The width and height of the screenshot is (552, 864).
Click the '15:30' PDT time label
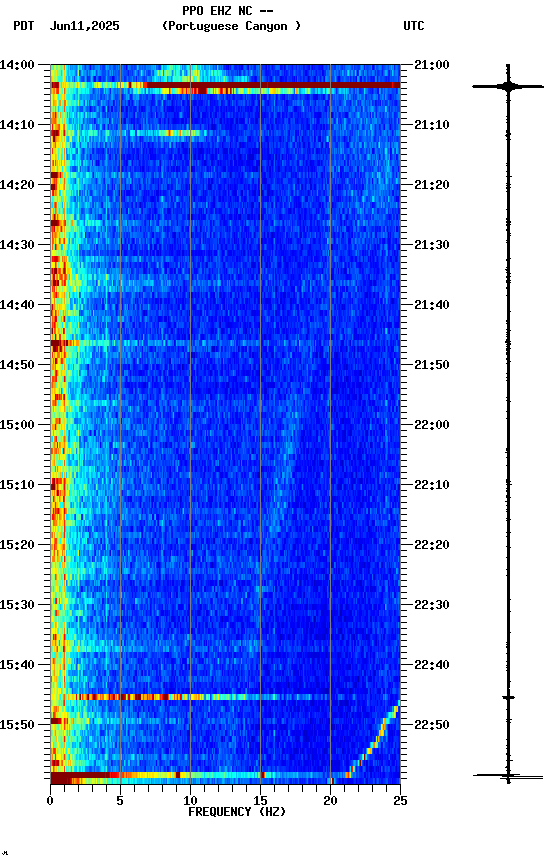17,605
